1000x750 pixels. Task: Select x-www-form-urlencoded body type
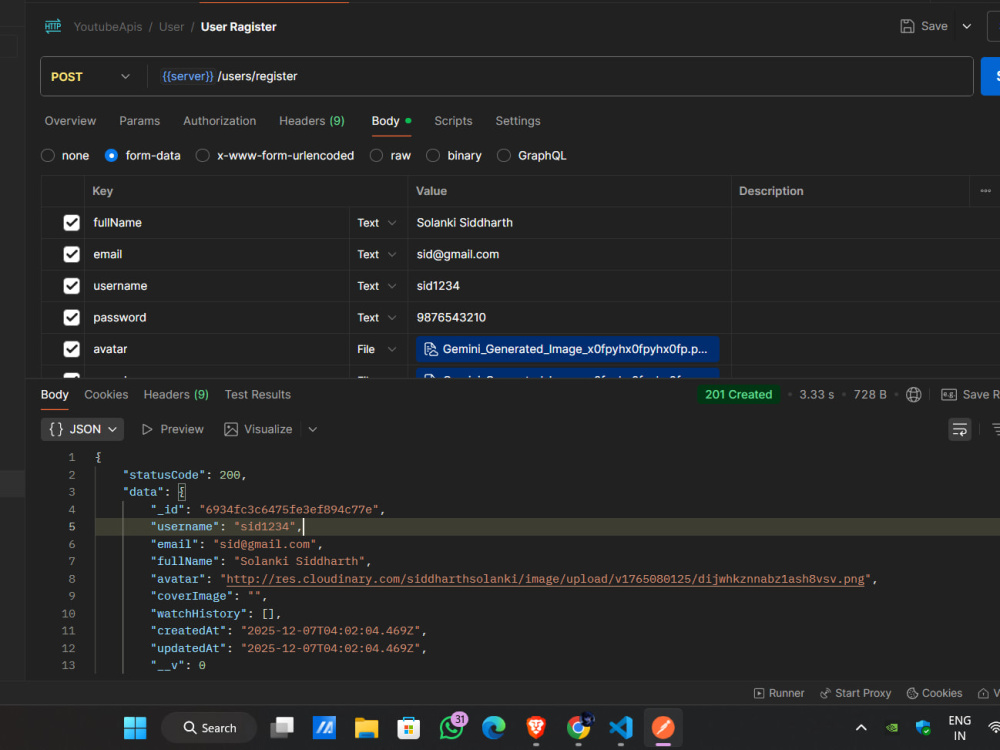pos(202,156)
